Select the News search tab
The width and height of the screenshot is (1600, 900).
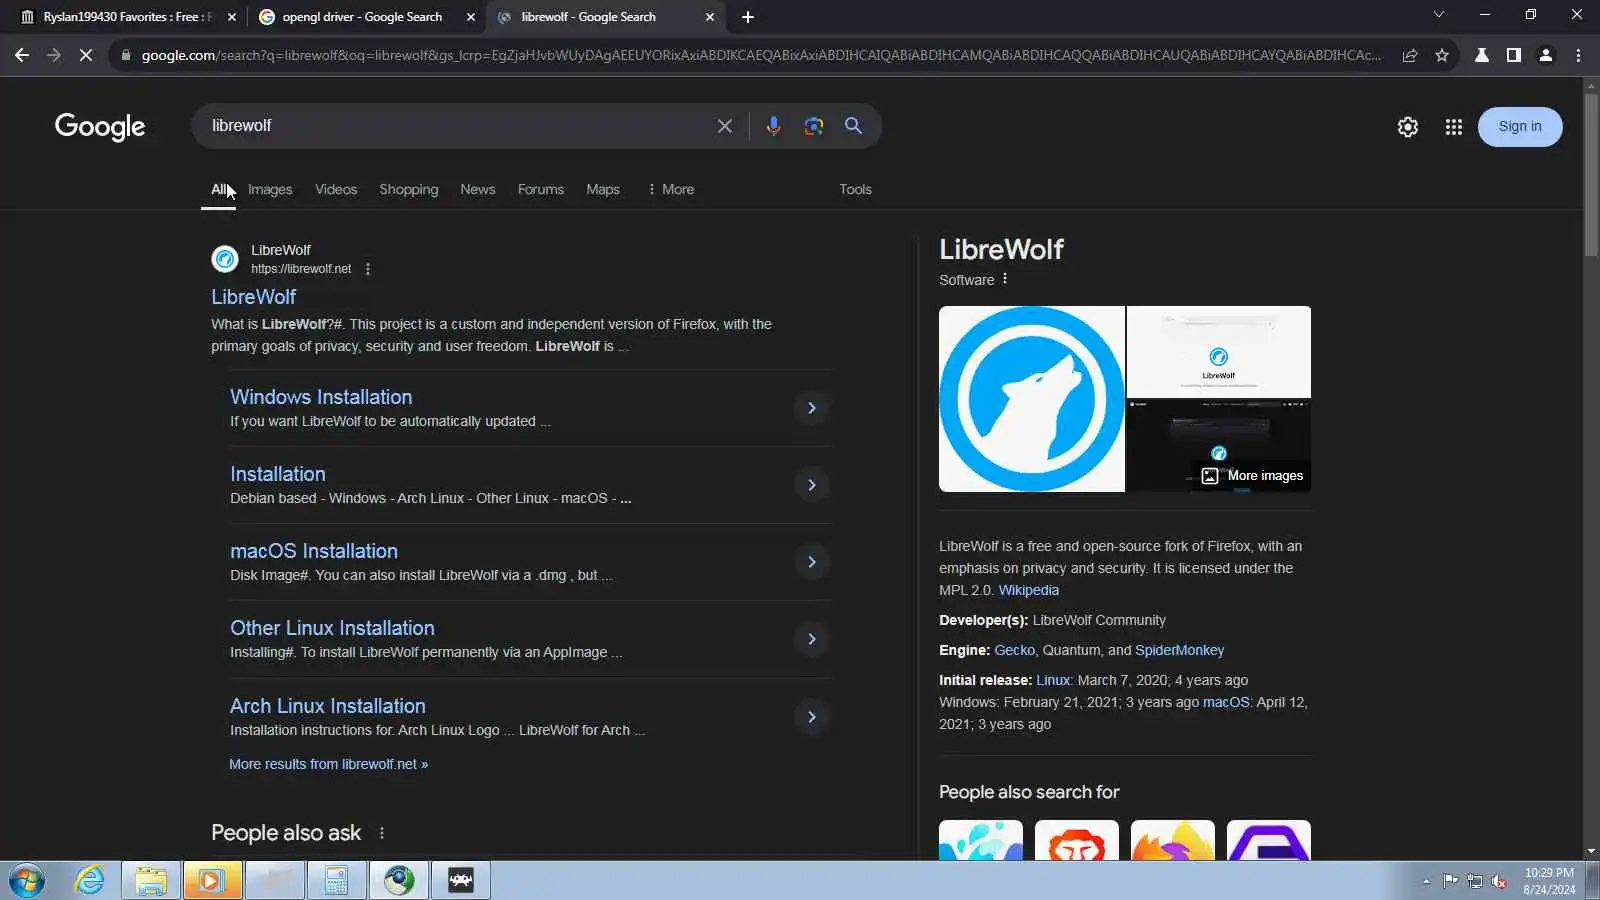[x=477, y=189]
